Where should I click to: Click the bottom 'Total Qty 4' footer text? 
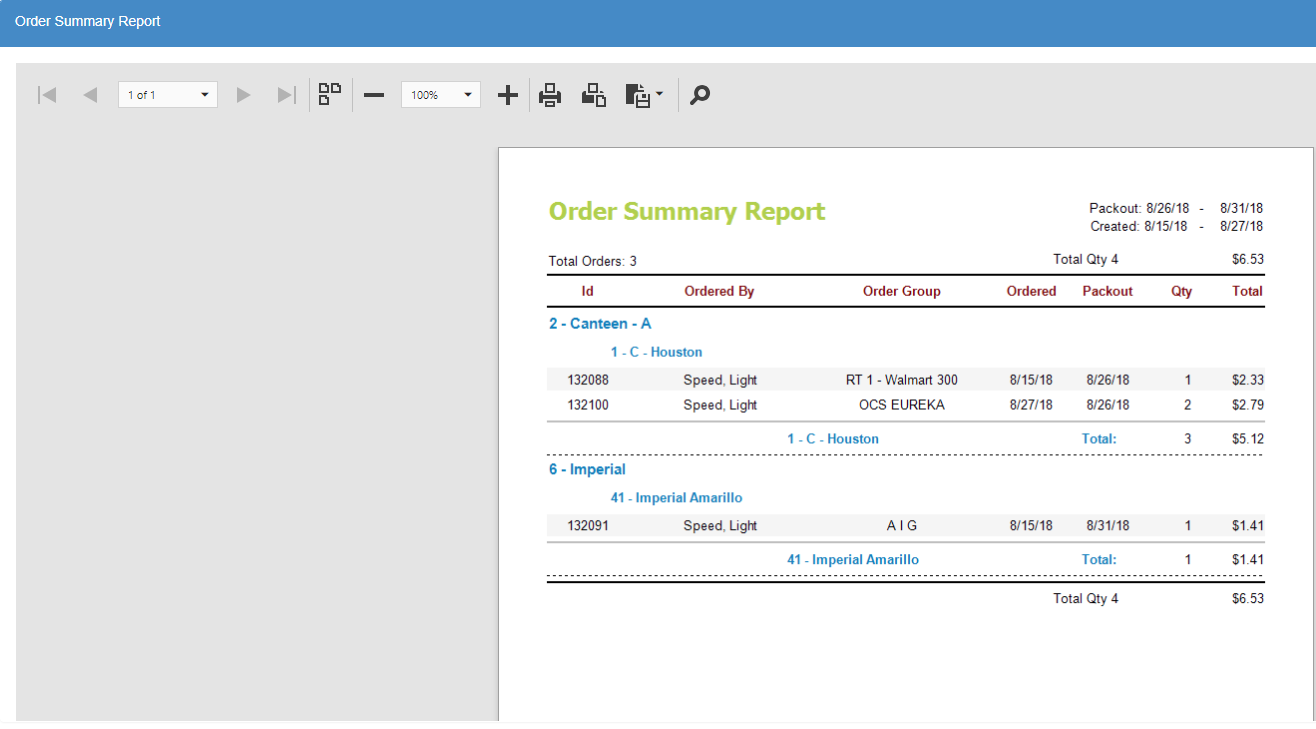click(1086, 598)
